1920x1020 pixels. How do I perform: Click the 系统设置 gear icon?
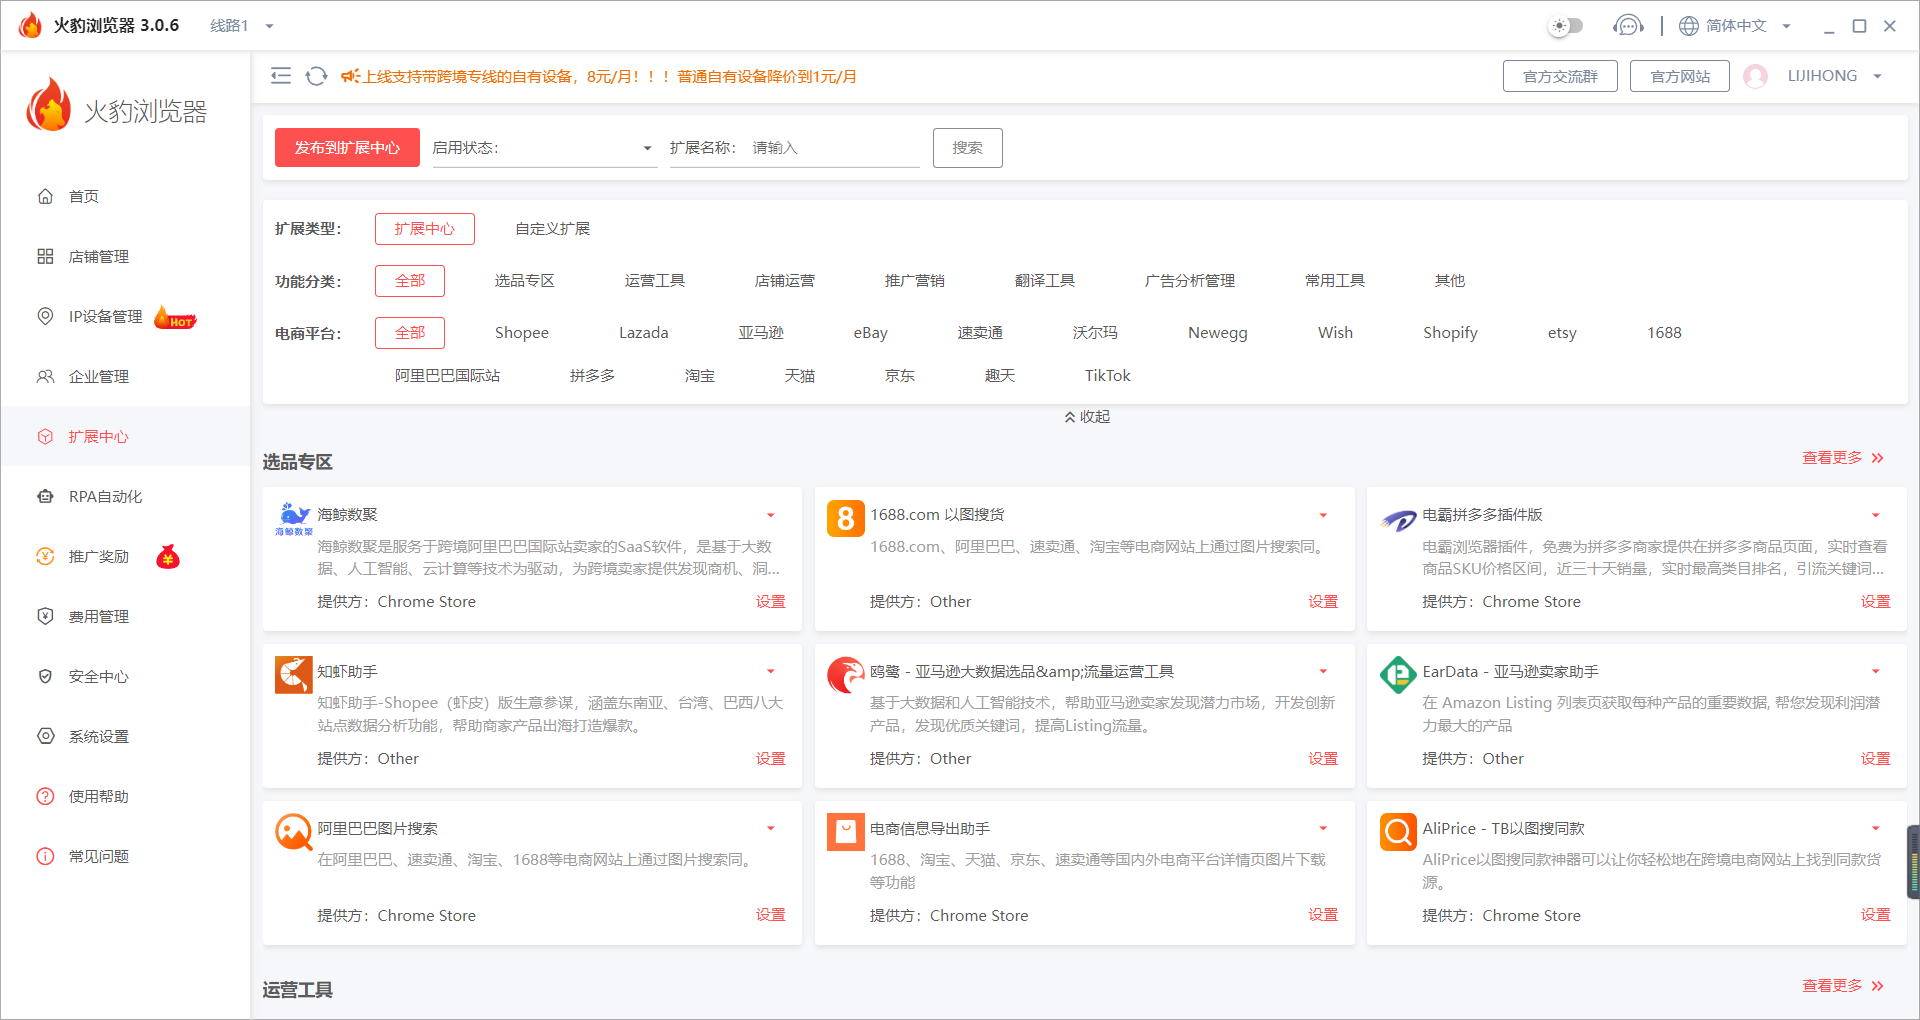click(x=45, y=736)
